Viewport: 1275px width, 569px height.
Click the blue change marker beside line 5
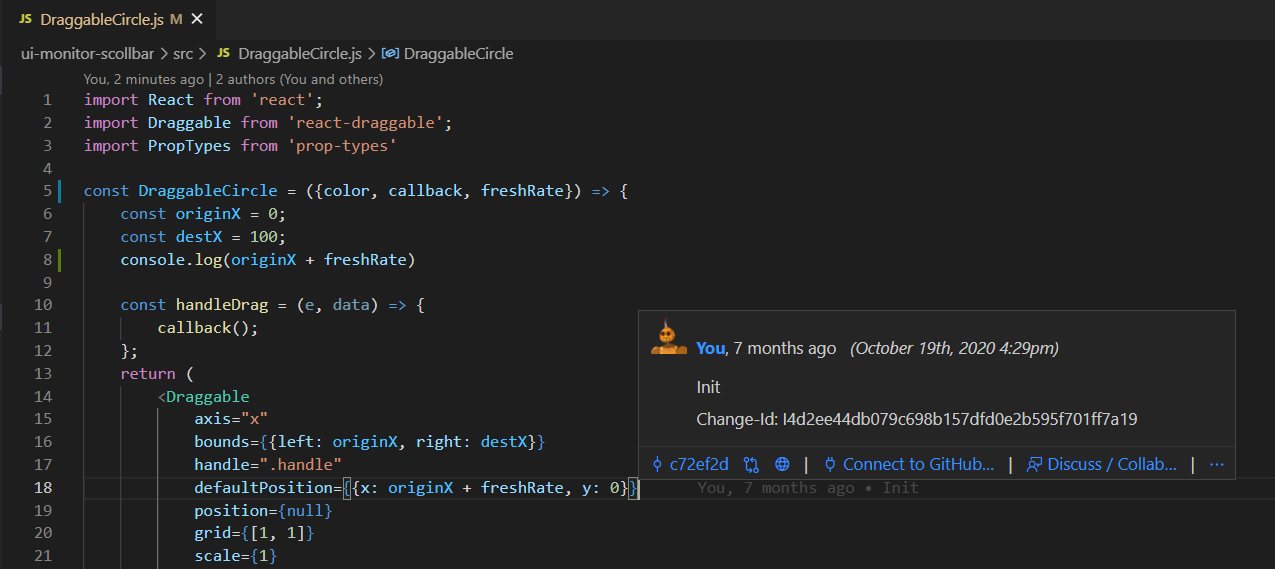tap(60, 191)
